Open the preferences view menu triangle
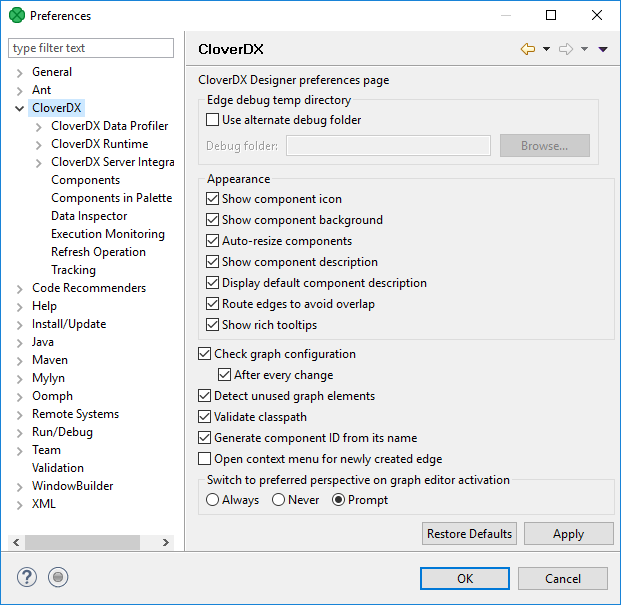 [x=603, y=49]
